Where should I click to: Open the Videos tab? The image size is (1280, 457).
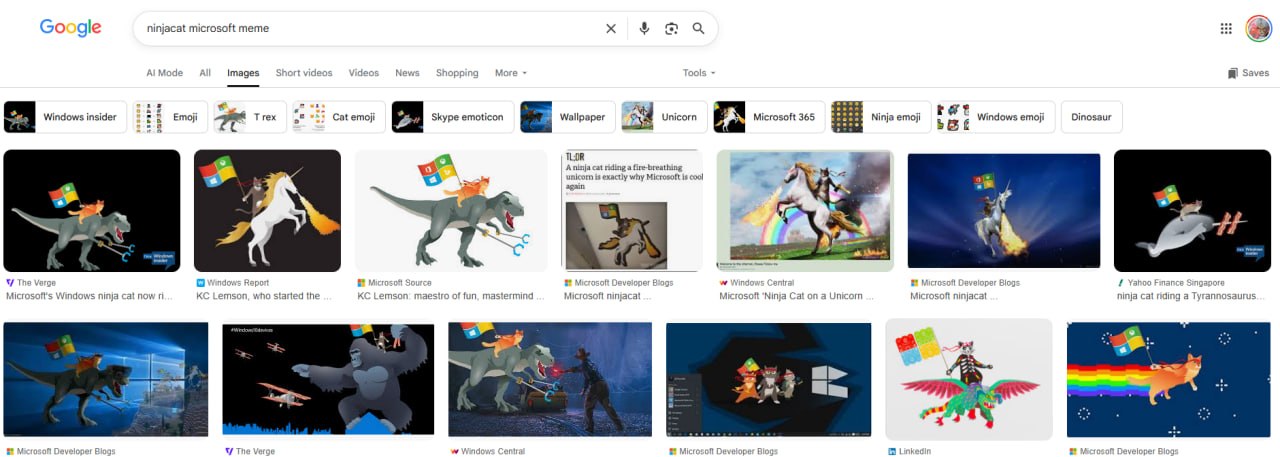(x=364, y=73)
